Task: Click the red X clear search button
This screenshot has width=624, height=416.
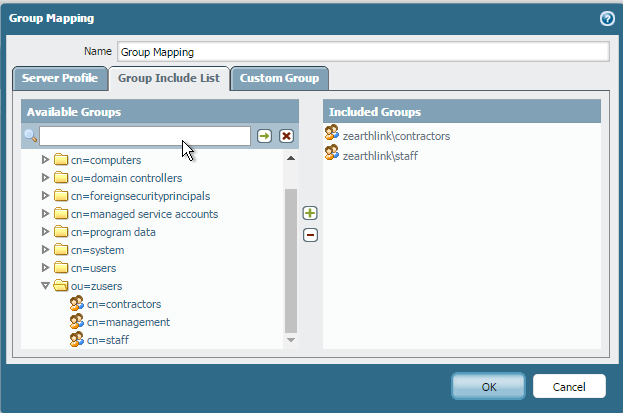Action: point(286,136)
